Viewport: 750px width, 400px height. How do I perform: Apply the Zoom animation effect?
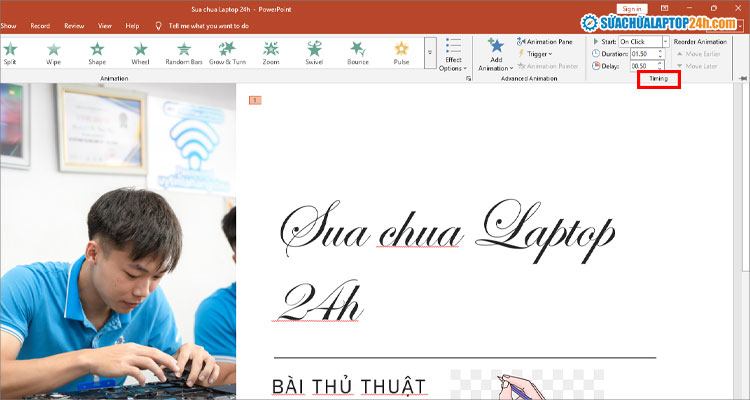pos(271,53)
